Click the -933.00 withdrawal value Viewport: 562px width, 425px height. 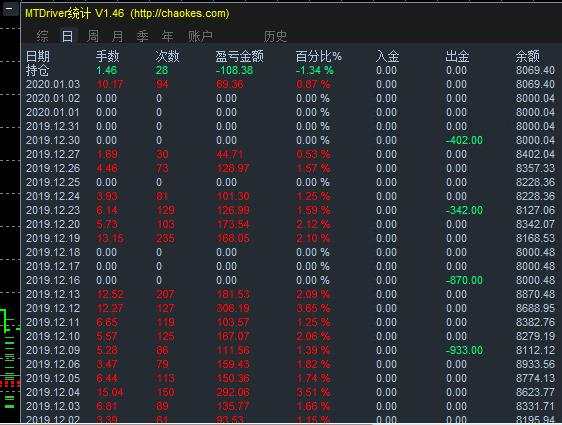tap(464, 350)
